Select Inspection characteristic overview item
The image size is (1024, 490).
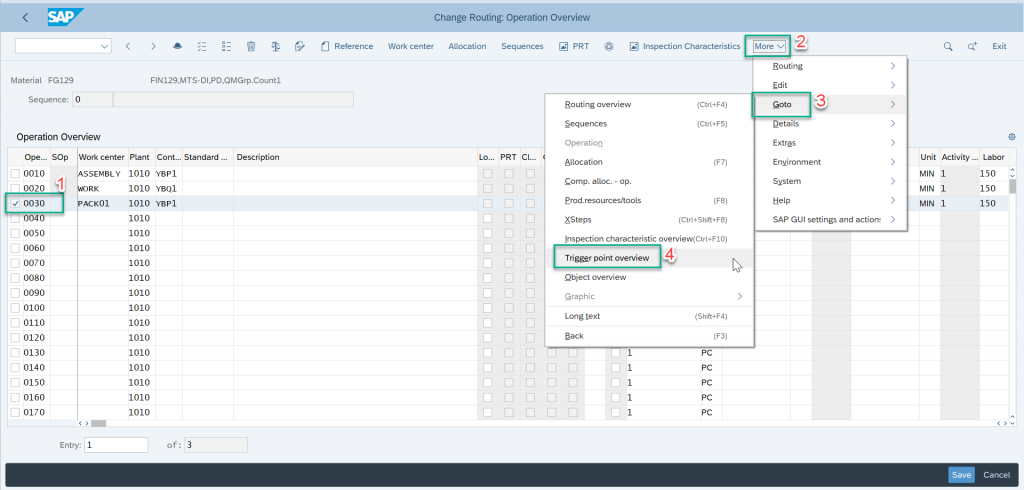(650, 239)
